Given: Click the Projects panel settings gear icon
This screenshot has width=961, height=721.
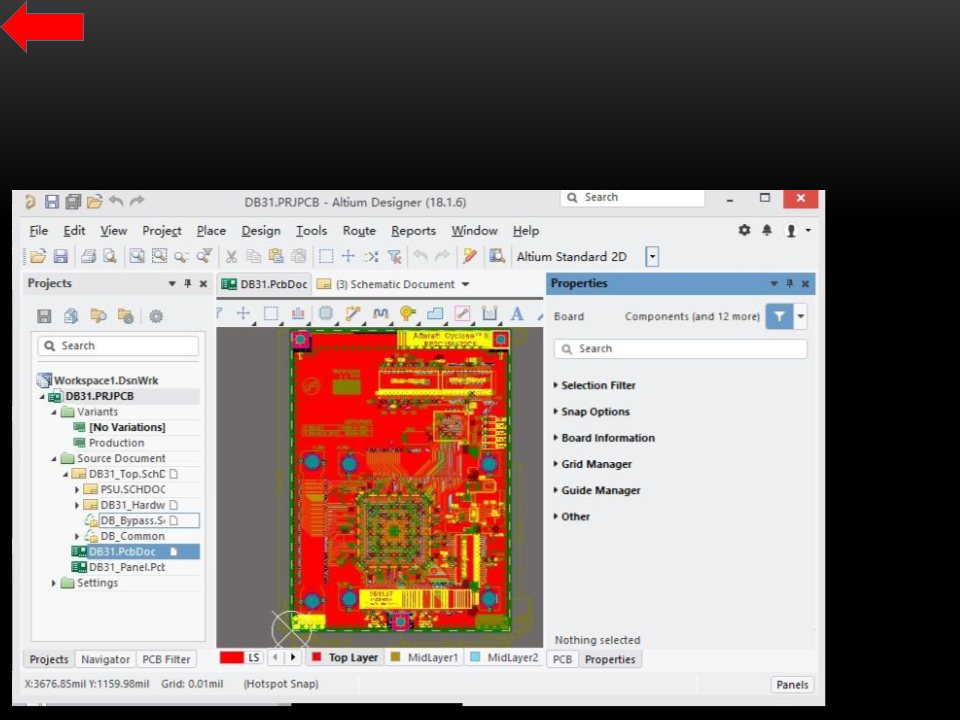Looking at the screenshot, I should [x=156, y=316].
